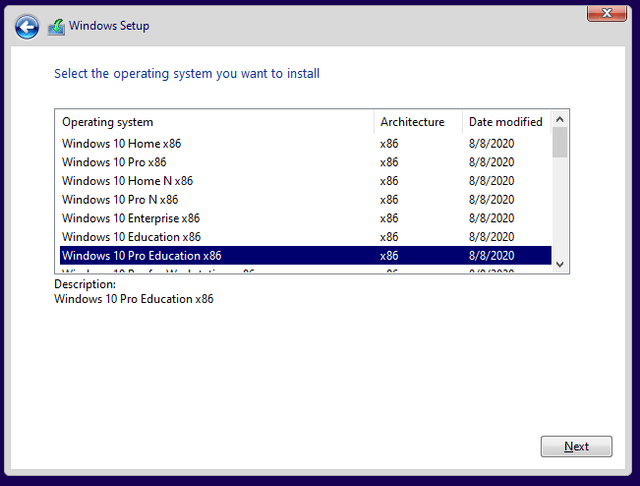Click the date cell of Windows 10 Home x86
The width and height of the screenshot is (640, 486).
(x=491, y=144)
